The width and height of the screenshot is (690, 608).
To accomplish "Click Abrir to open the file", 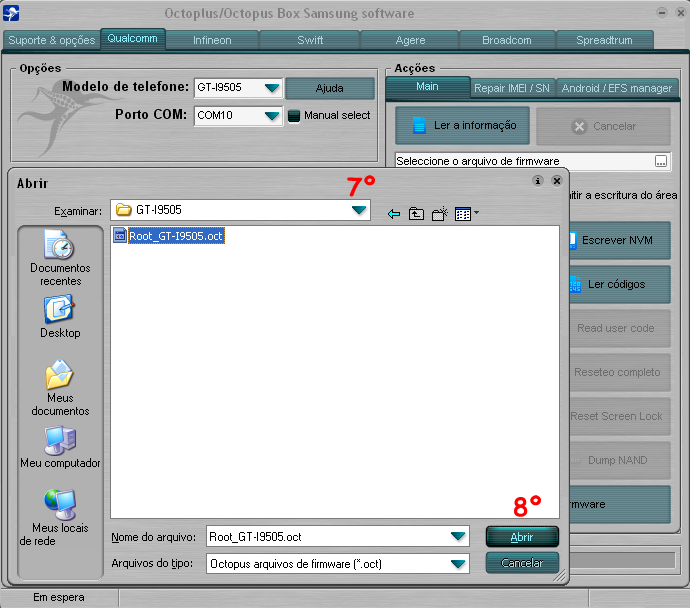I will click(522, 537).
